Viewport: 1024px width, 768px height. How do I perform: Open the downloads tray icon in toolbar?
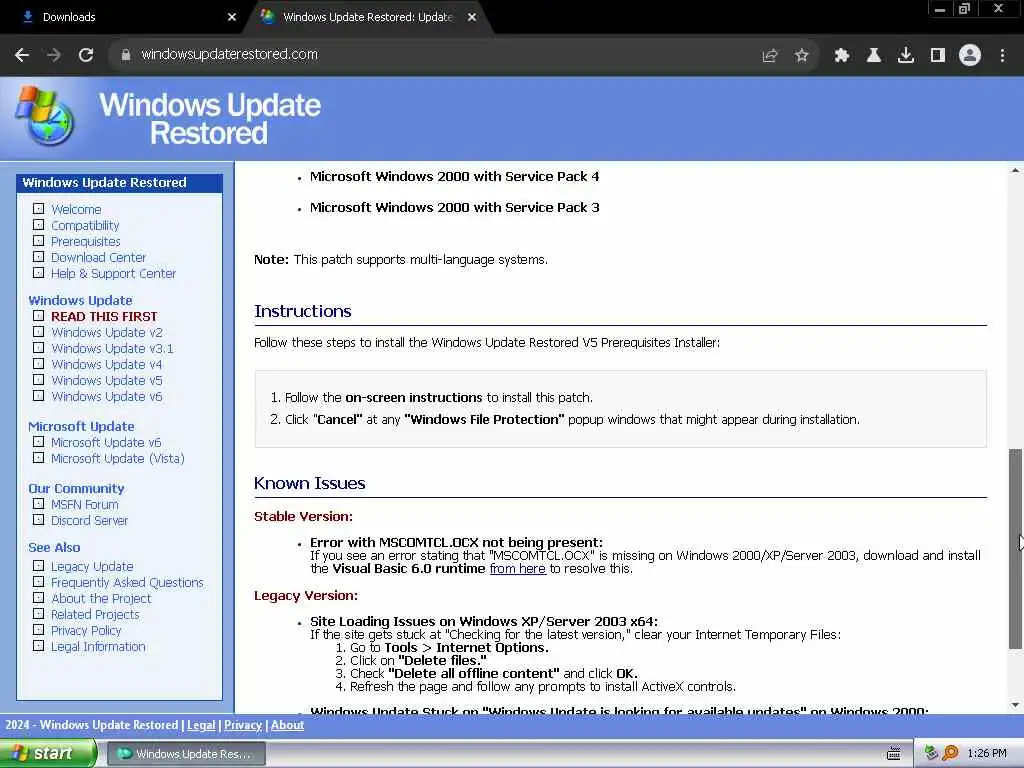[x=906, y=56]
